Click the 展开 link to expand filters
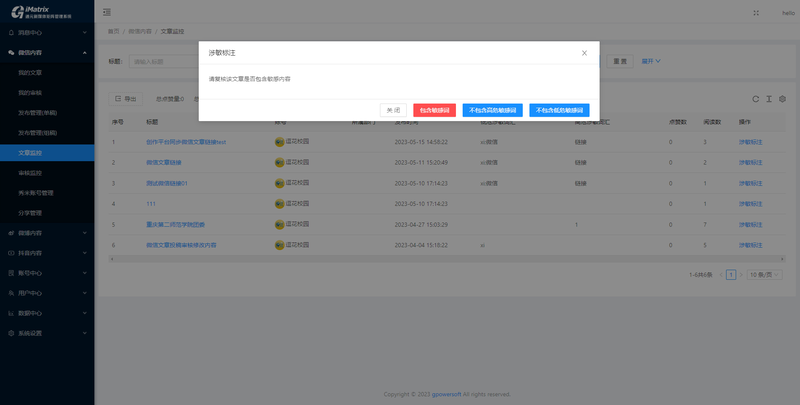 pos(651,61)
